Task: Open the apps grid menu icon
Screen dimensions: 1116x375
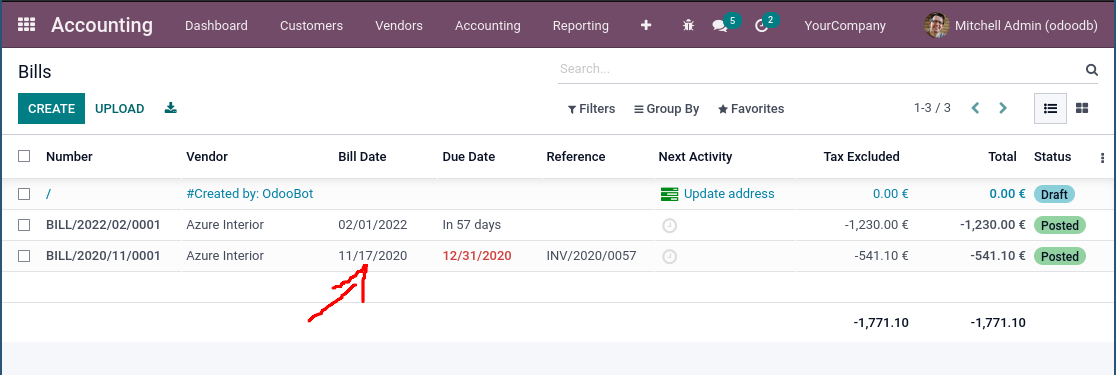Action: [x=26, y=25]
